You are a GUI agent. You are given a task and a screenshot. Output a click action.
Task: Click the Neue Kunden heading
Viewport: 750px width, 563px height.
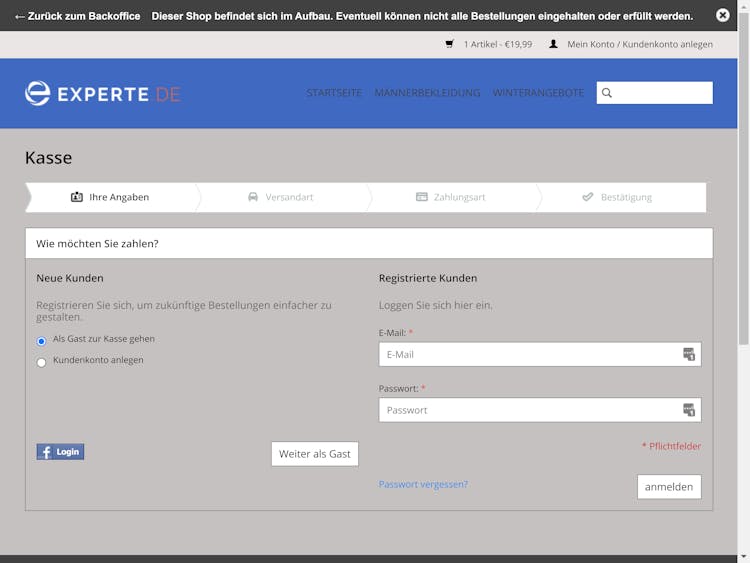coord(70,278)
